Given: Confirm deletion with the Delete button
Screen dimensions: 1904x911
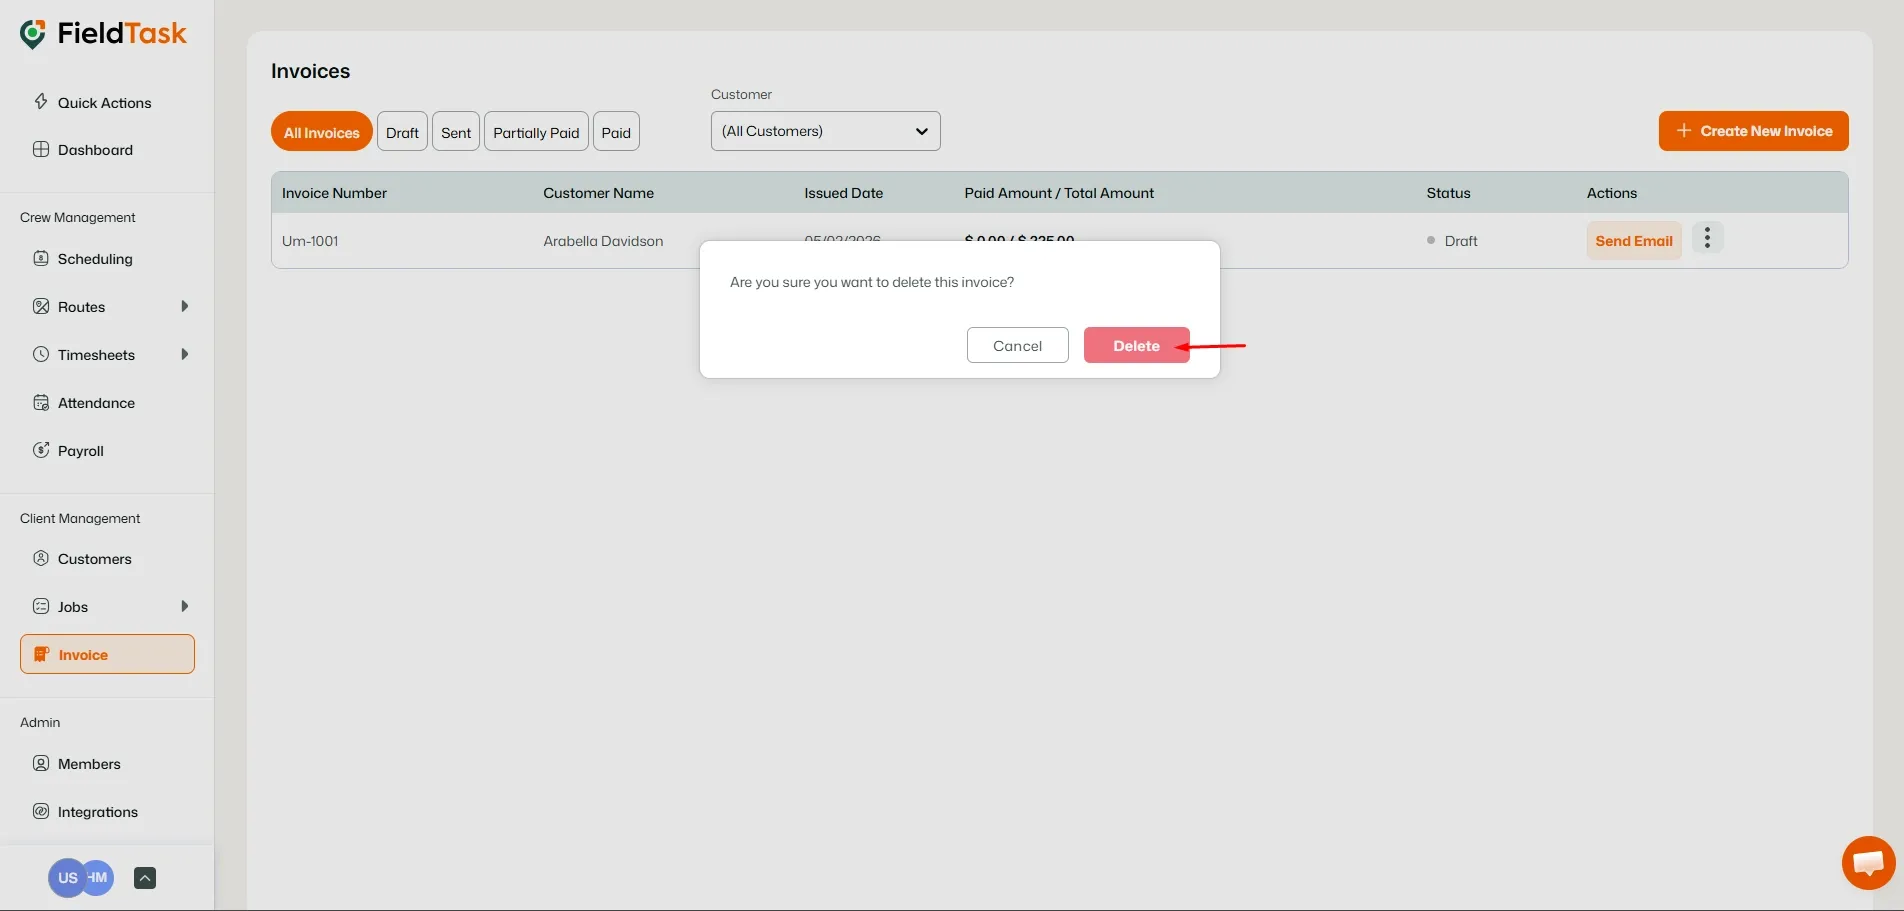Looking at the screenshot, I should click(x=1136, y=344).
